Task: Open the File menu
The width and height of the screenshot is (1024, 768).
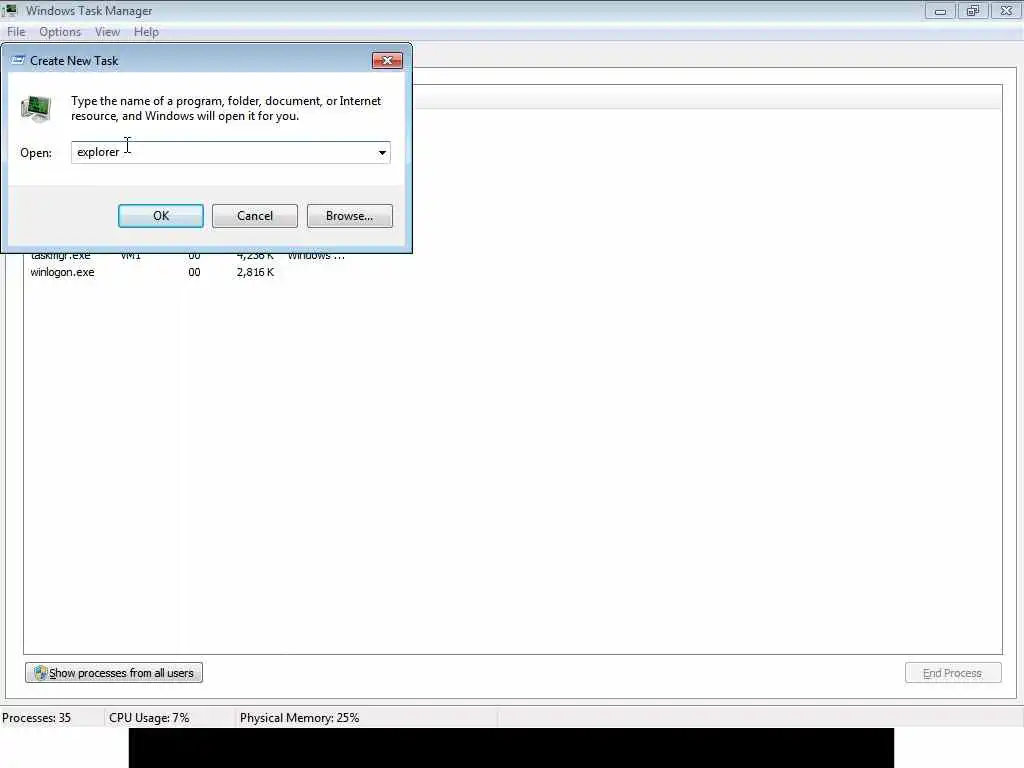Action: coord(16,32)
